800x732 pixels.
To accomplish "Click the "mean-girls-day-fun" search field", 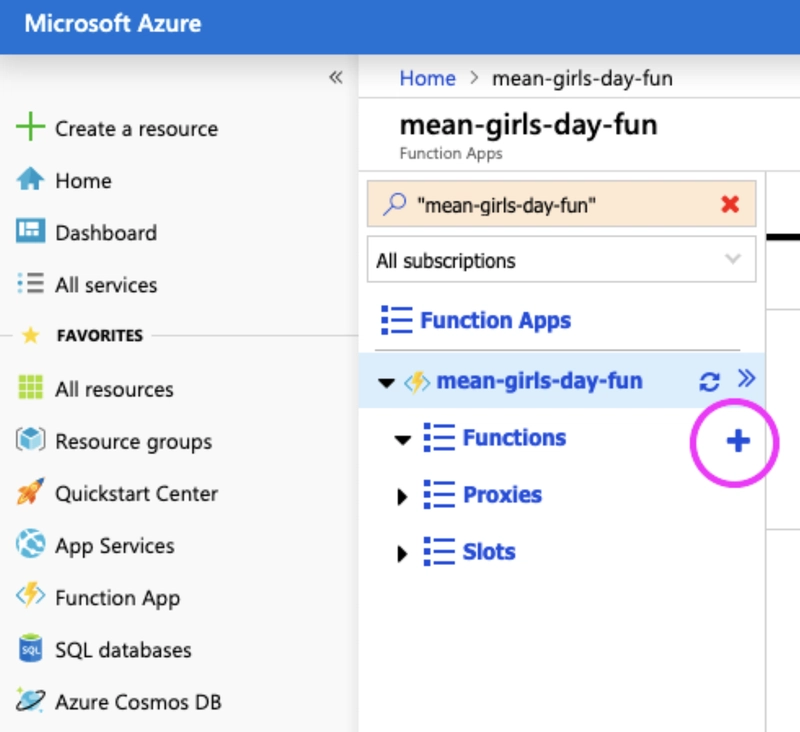I will [561, 204].
